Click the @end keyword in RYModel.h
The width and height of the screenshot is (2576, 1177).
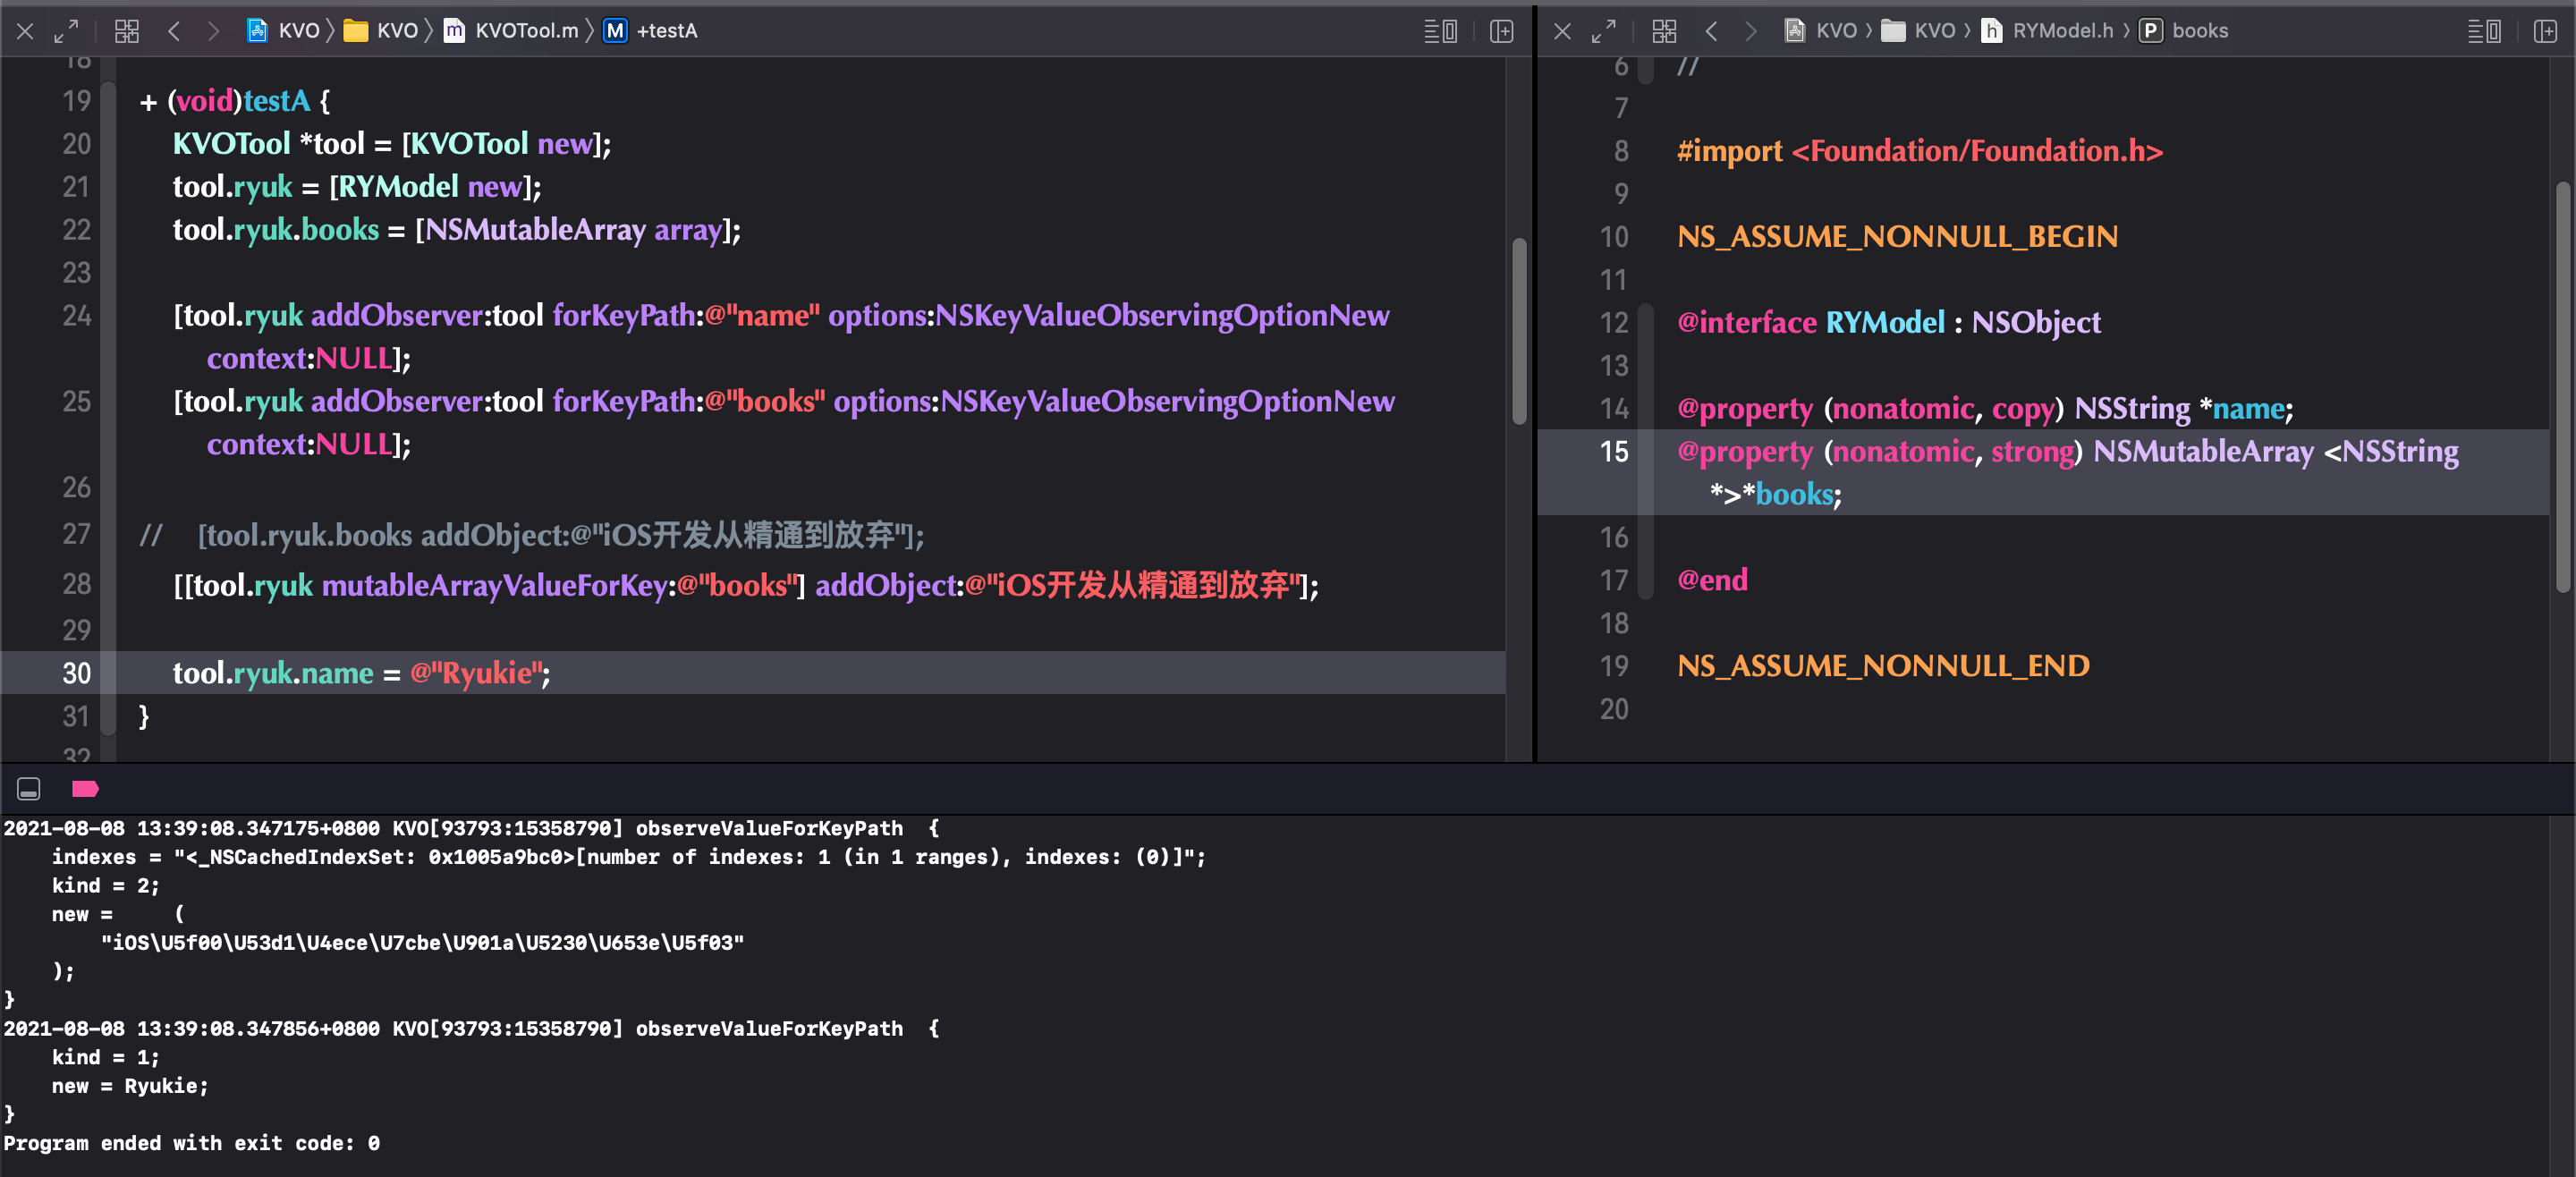click(x=1712, y=580)
